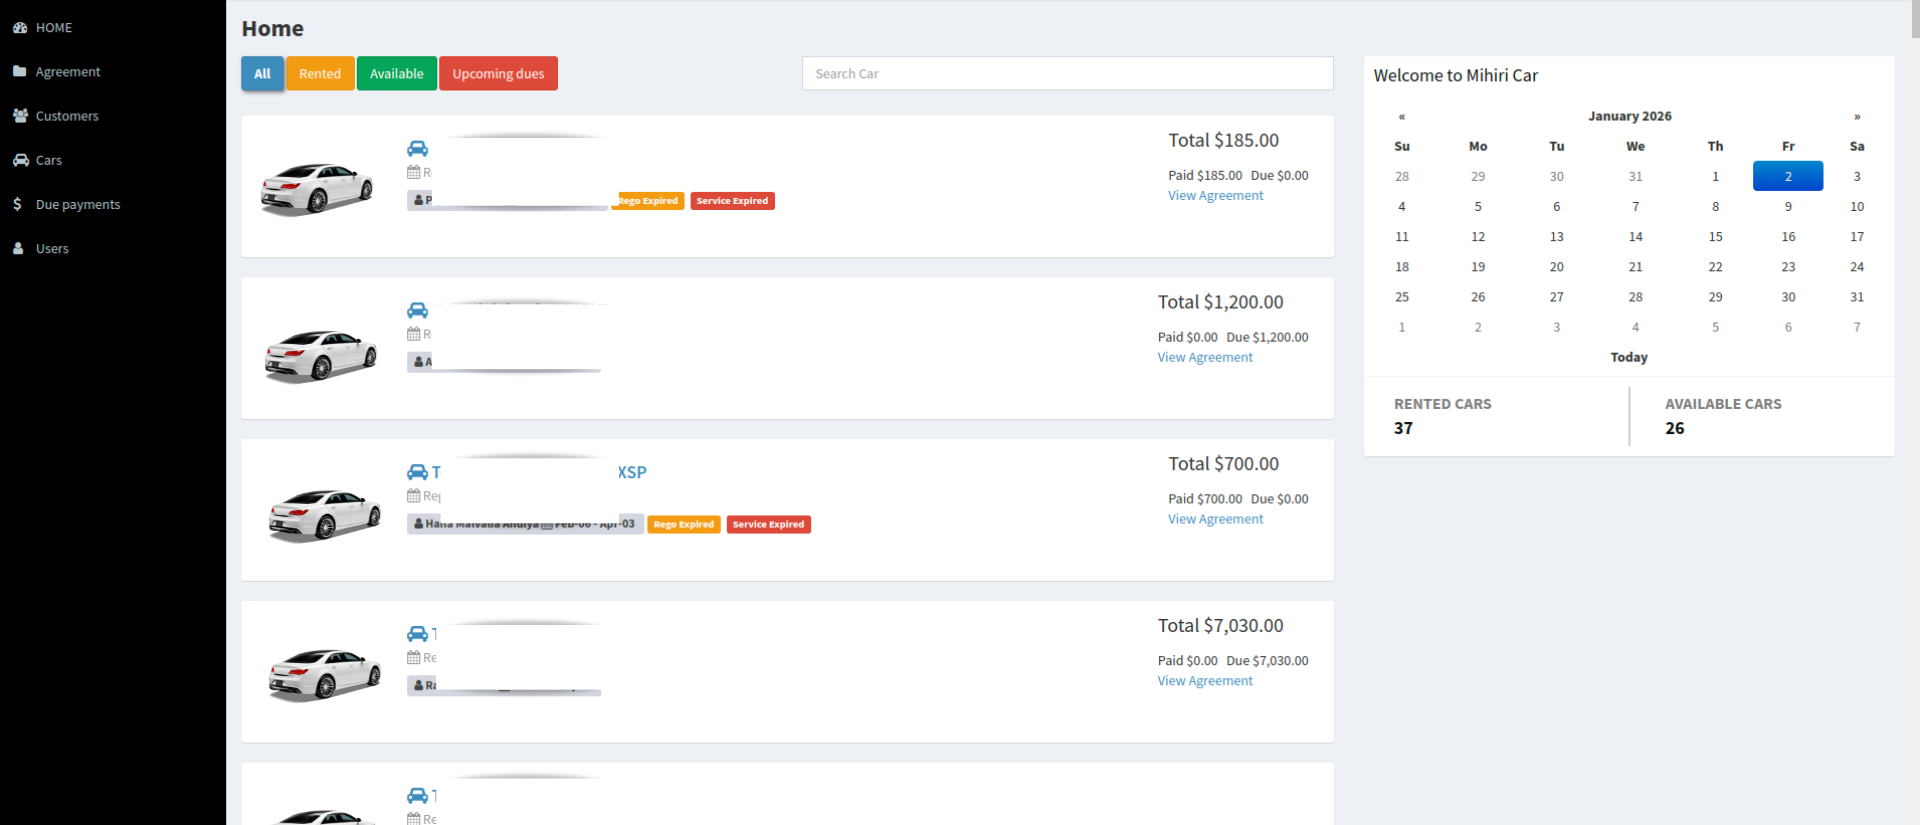Go to previous month in calendar
1920x825 pixels.
(1402, 116)
